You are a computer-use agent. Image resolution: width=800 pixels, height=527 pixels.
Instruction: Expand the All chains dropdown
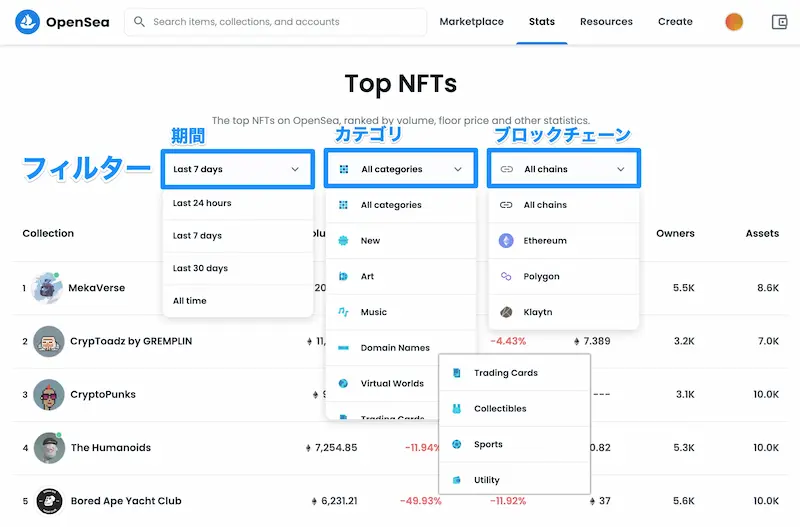tap(564, 169)
